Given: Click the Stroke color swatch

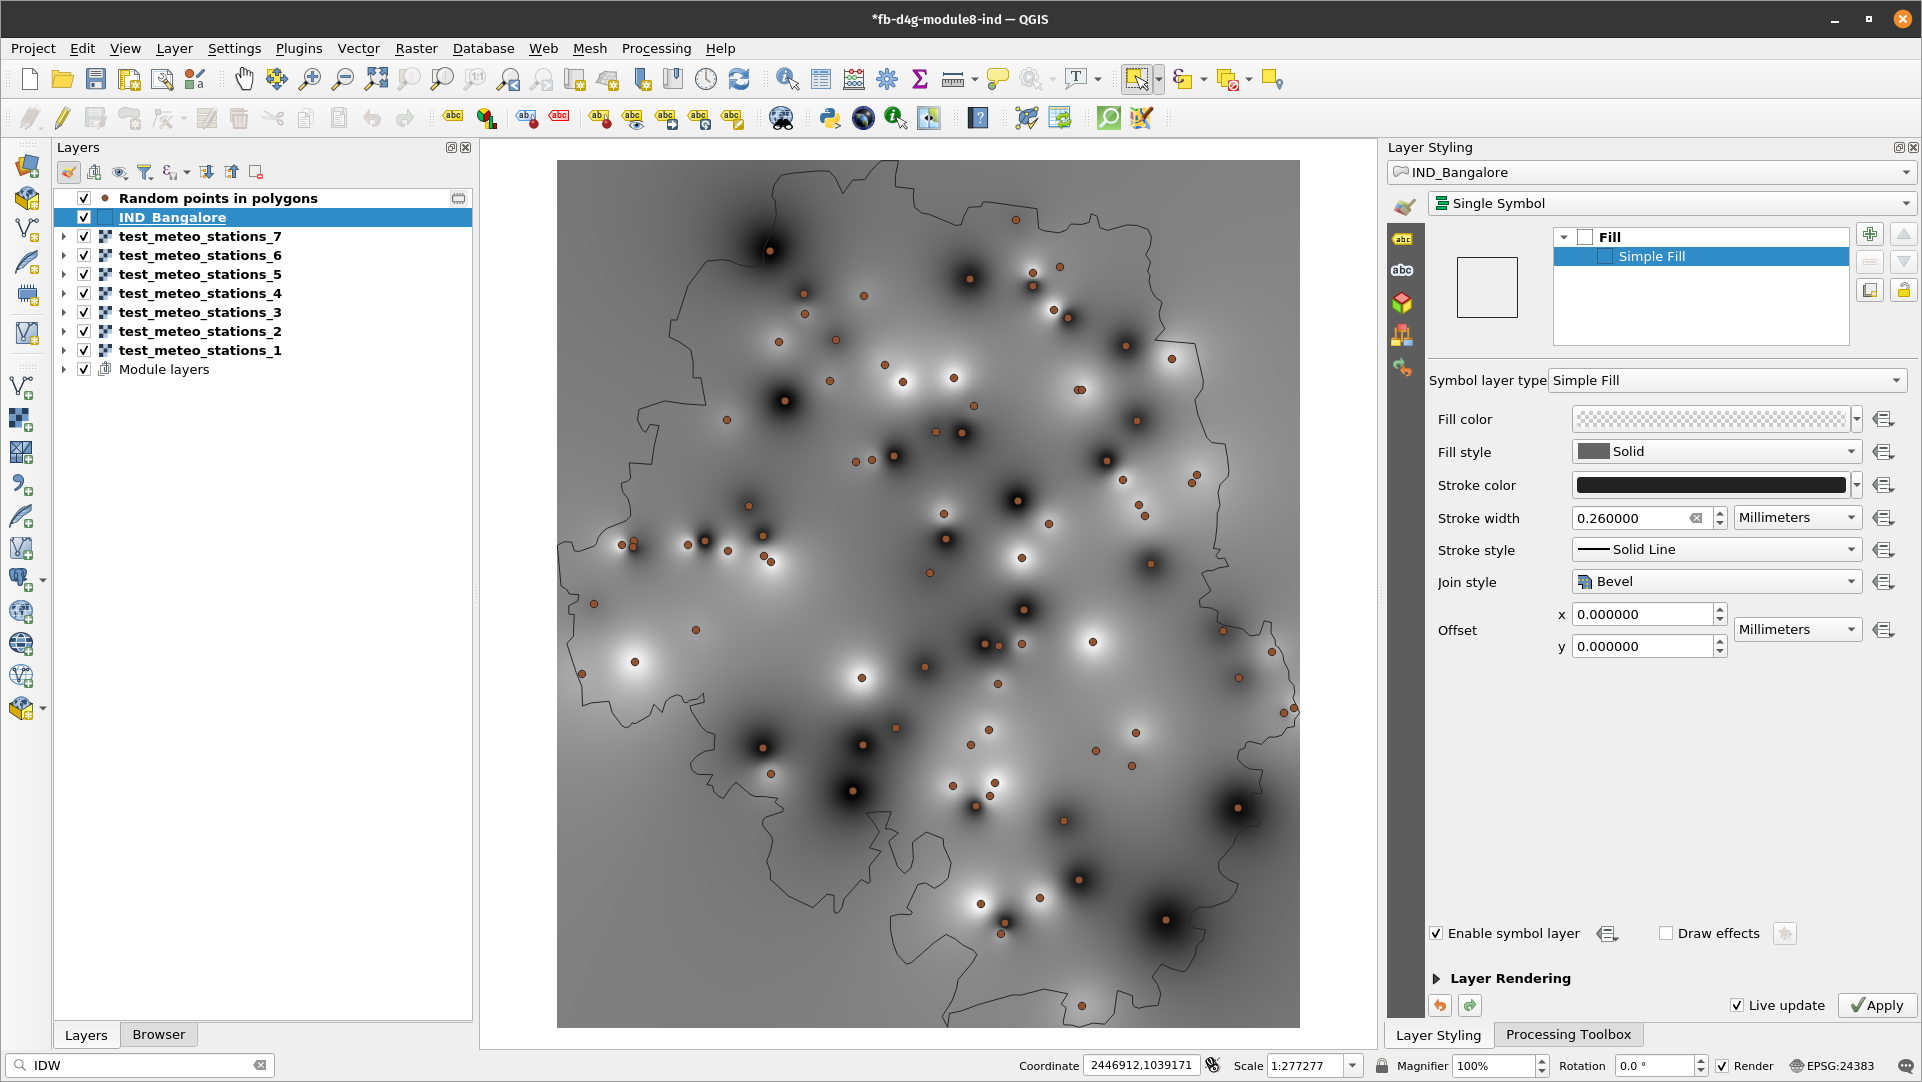Looking at the screenshot, I should tap(1711, 484).
